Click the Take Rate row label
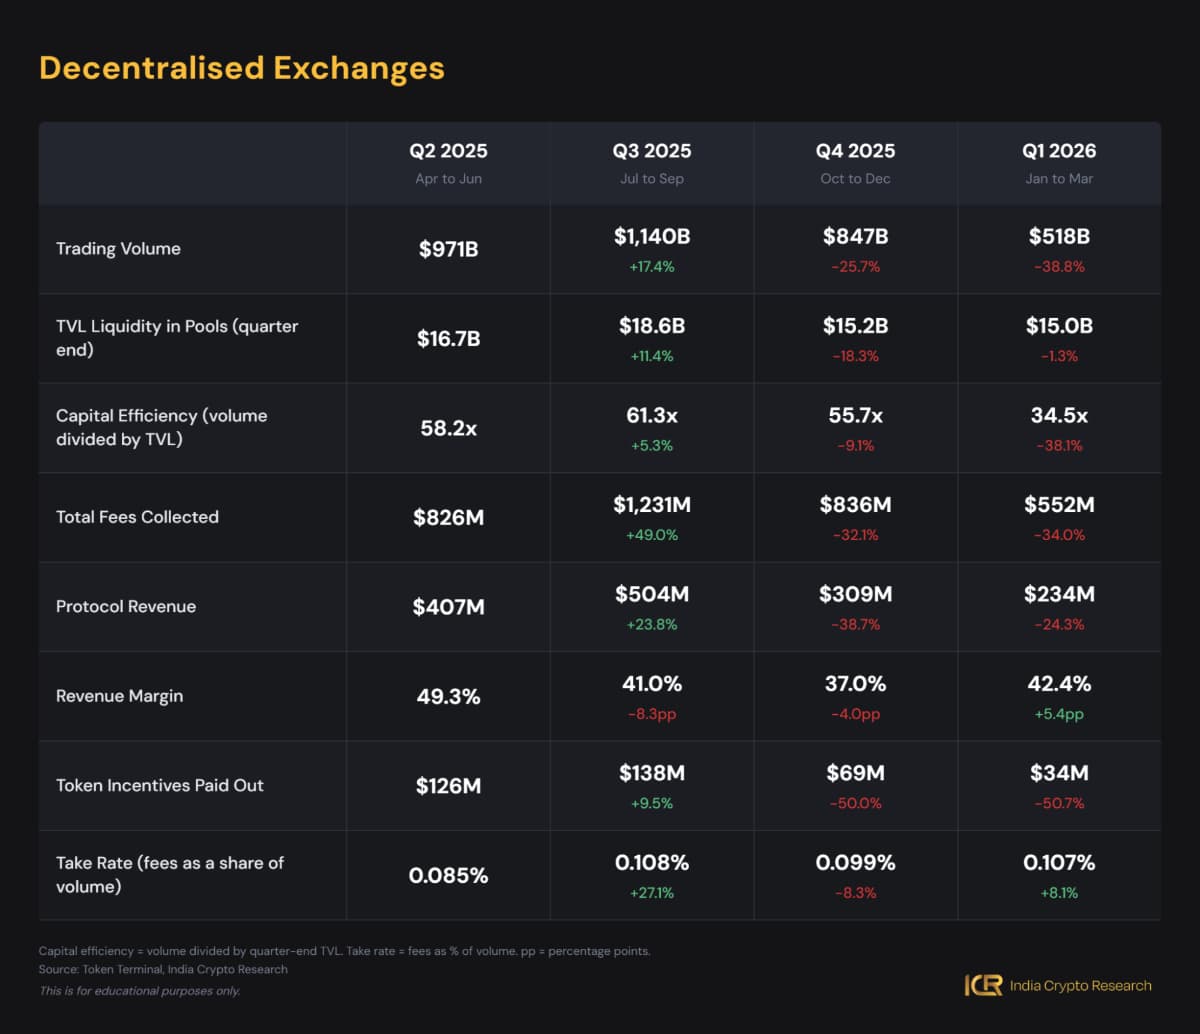The height and width of the screenshot is (1034, 1200). 170,874
